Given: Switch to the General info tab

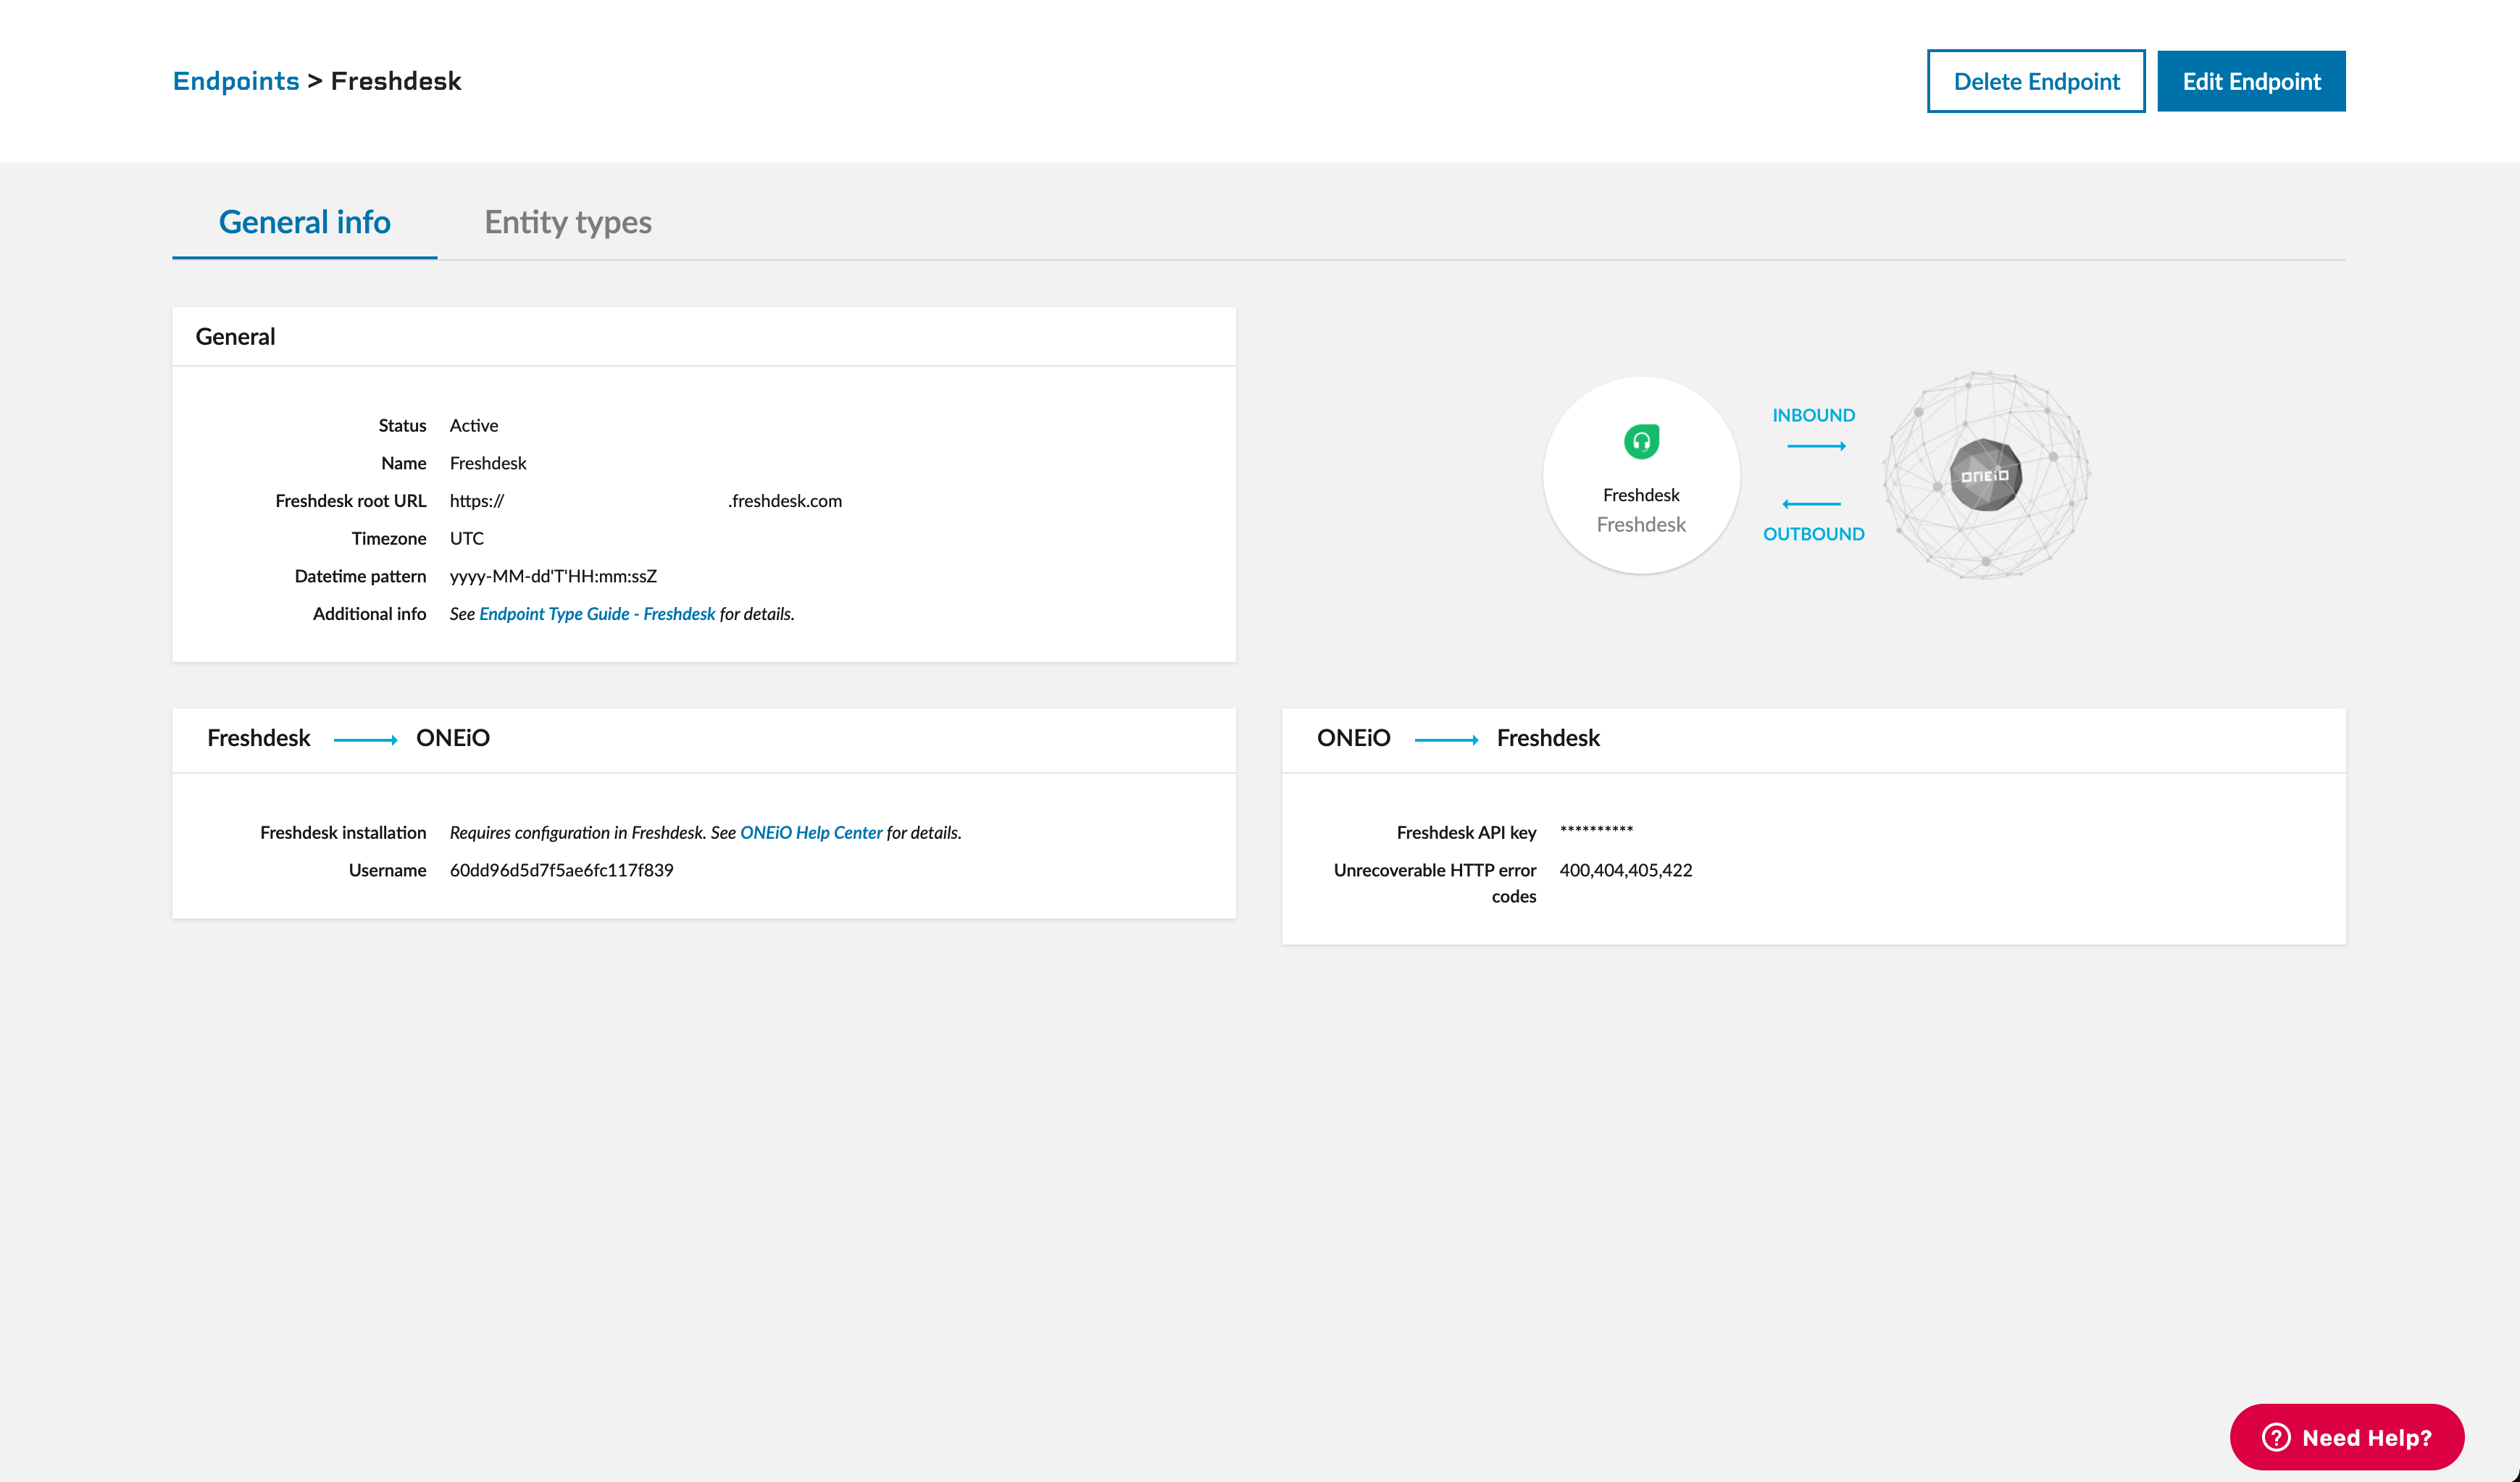Looking at the screenshot, I should (304, 222).
